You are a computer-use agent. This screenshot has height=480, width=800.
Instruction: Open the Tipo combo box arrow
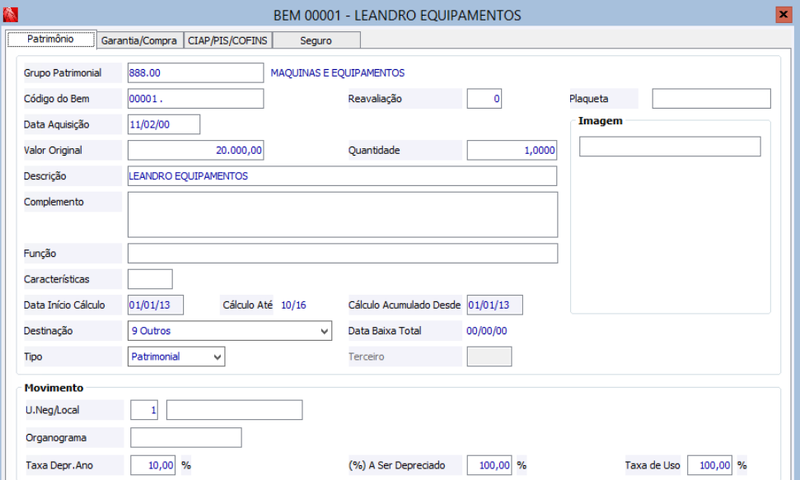pyautogui.click(x=217, y=357)
